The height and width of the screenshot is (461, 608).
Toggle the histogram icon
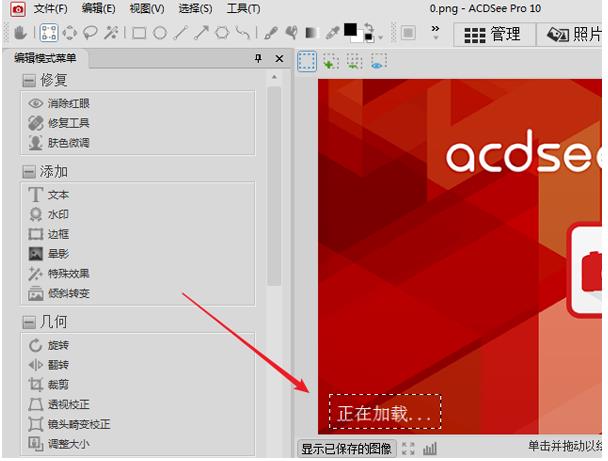click(430, 449)
